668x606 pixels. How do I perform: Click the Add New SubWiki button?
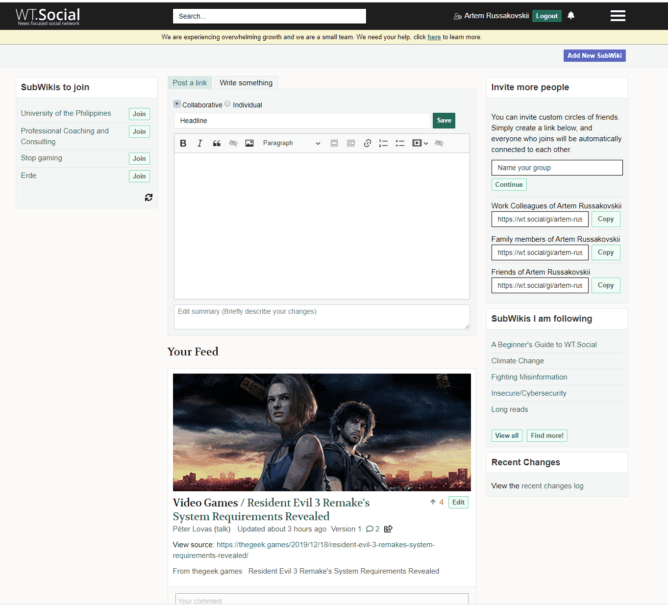pos(594,55)
